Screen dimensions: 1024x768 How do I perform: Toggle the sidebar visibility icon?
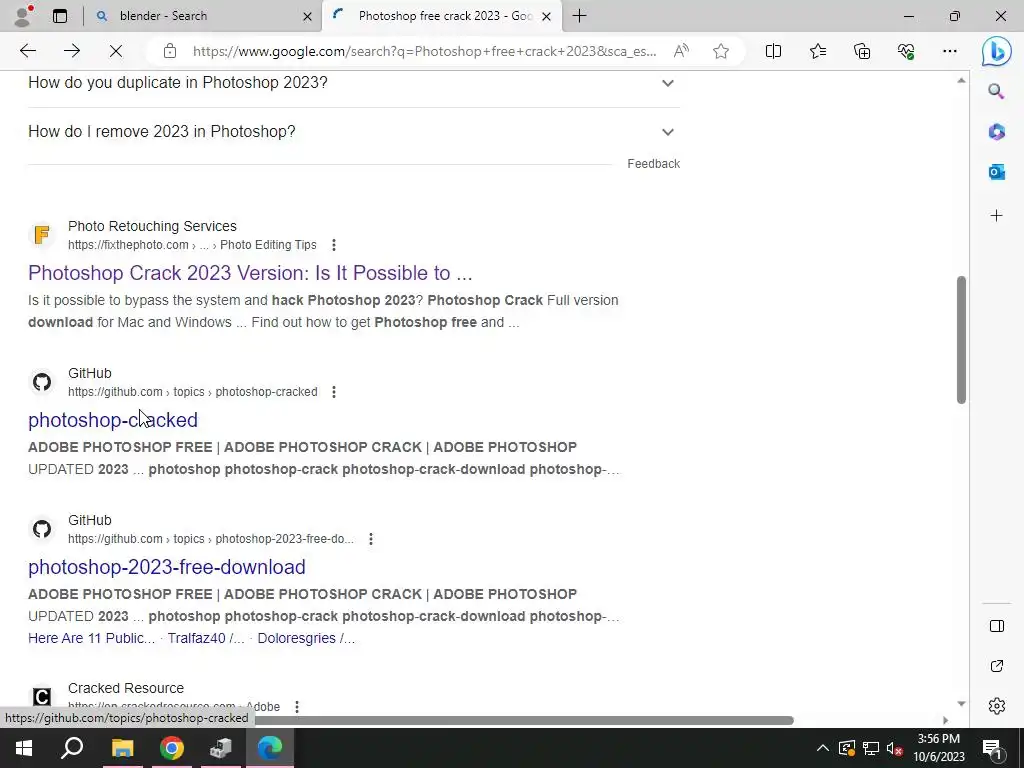[997, 626]
